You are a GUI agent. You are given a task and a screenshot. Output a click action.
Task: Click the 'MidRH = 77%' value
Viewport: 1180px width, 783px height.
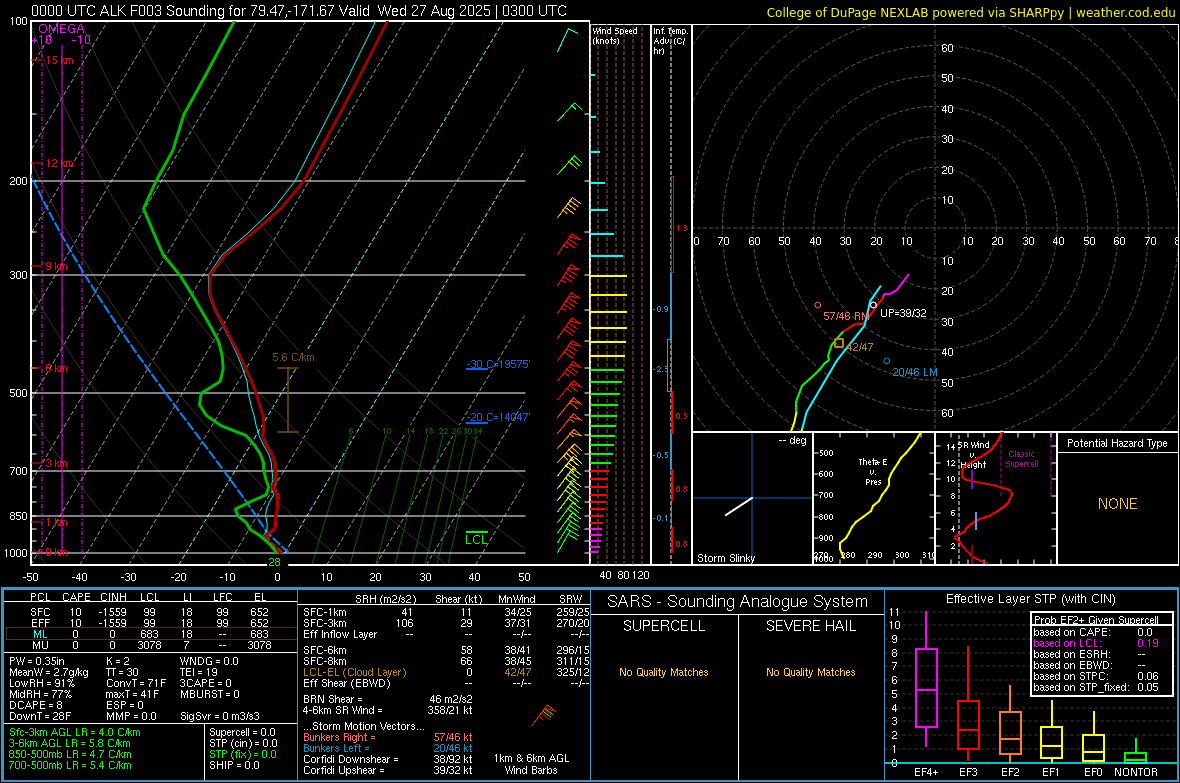[41, 694]
